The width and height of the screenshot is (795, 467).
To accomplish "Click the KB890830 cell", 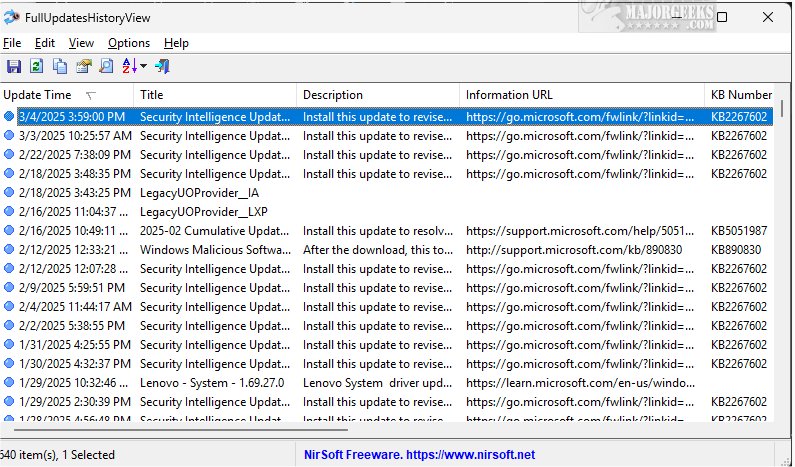I will point(736,249).
